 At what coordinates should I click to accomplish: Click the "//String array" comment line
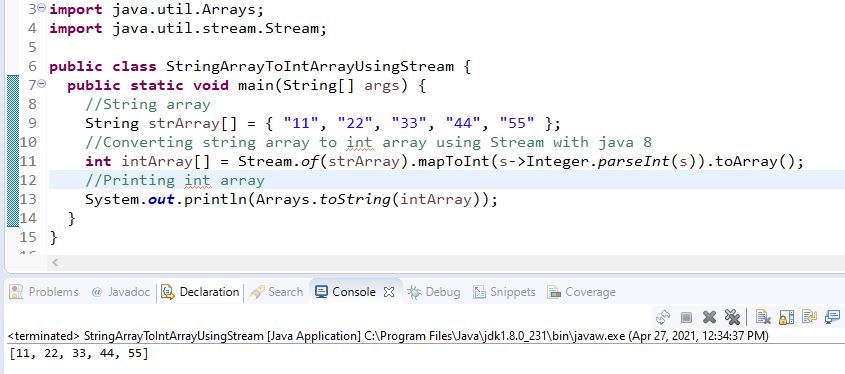pyautogui.click(x=148, y=105)
